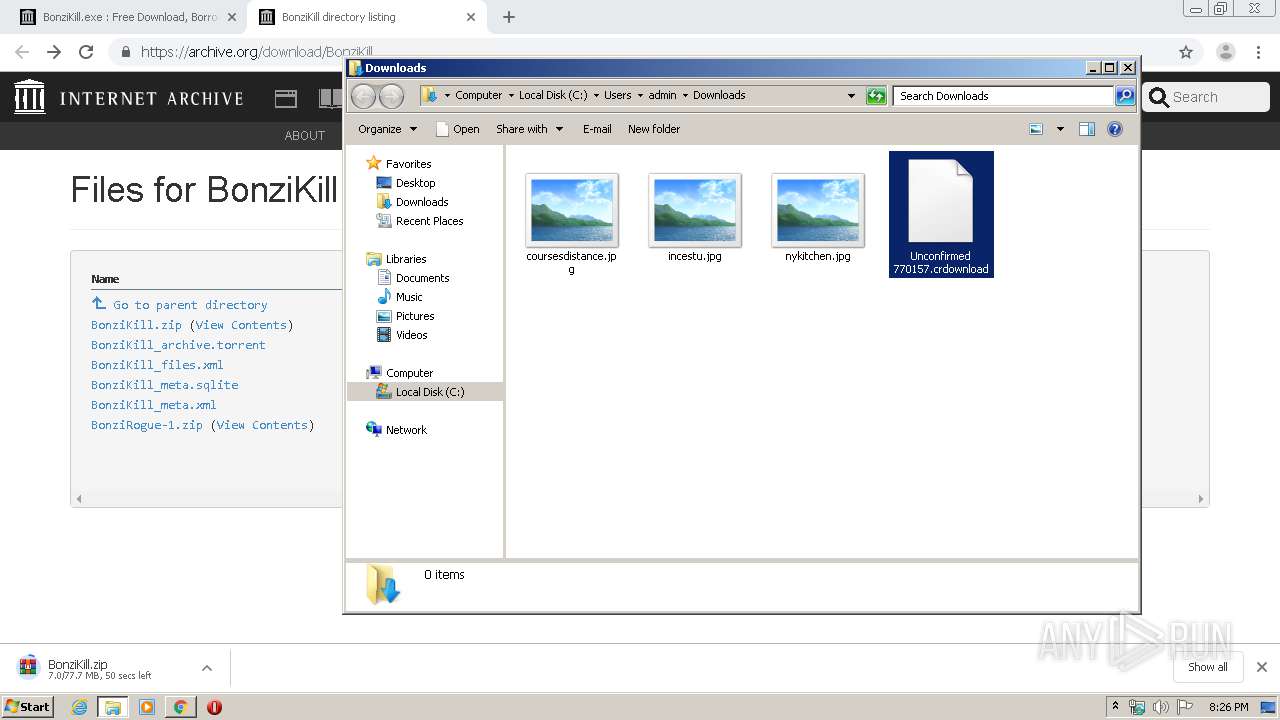Open the Windows Start menu

pos(28,707)
